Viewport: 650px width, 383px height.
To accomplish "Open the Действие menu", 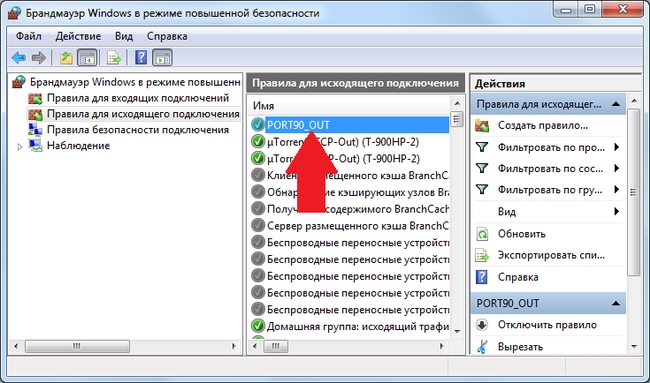I will coord(78,36).
